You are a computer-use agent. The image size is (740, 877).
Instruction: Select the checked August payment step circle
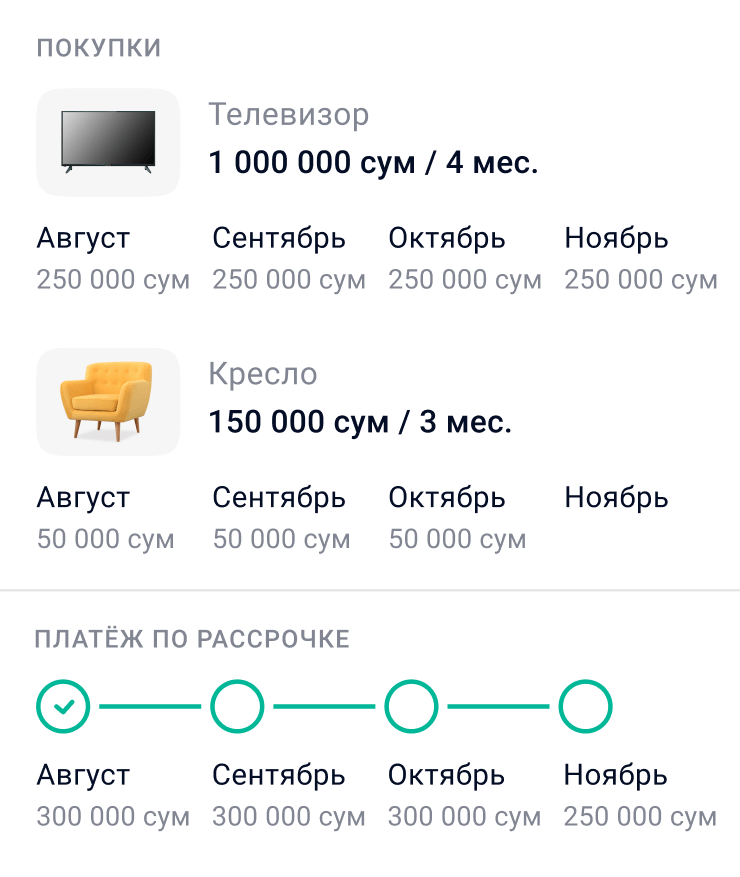63,707
